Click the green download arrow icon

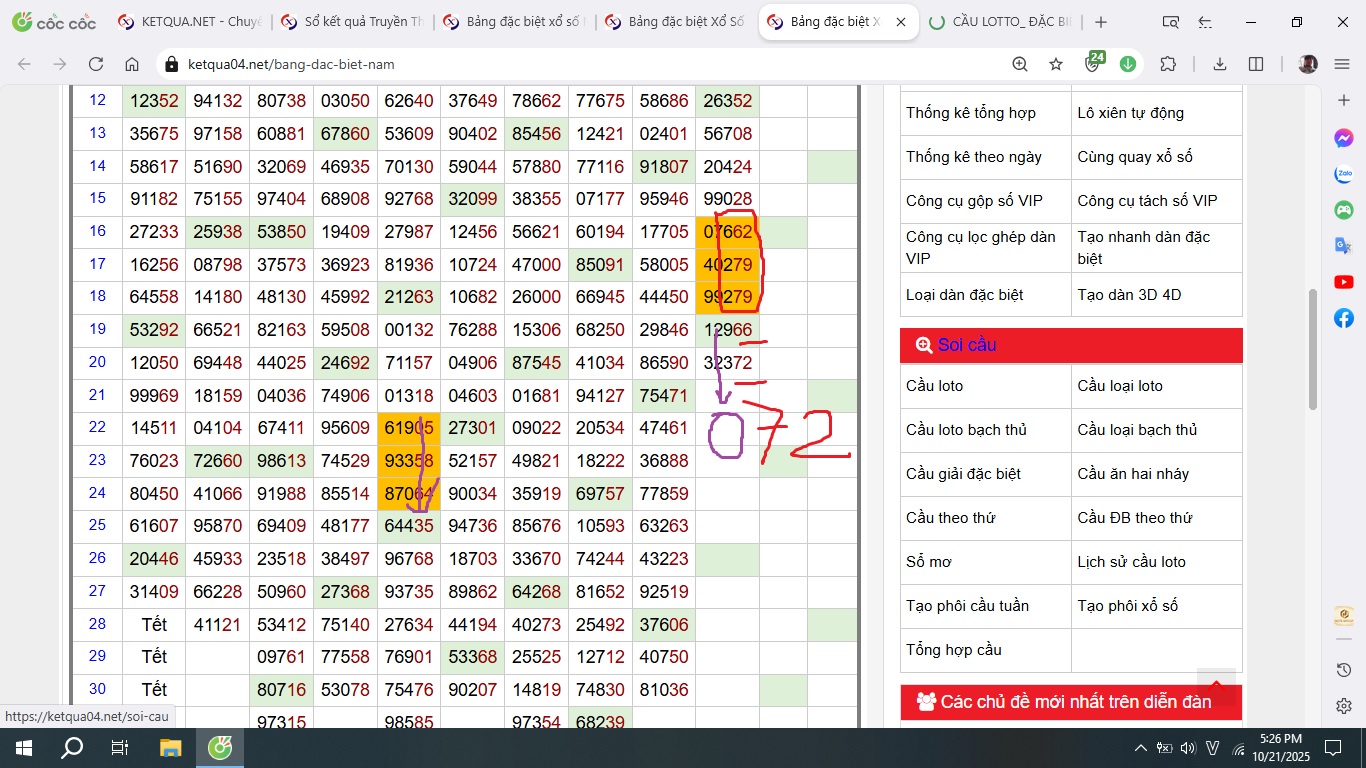(1128, 64)
